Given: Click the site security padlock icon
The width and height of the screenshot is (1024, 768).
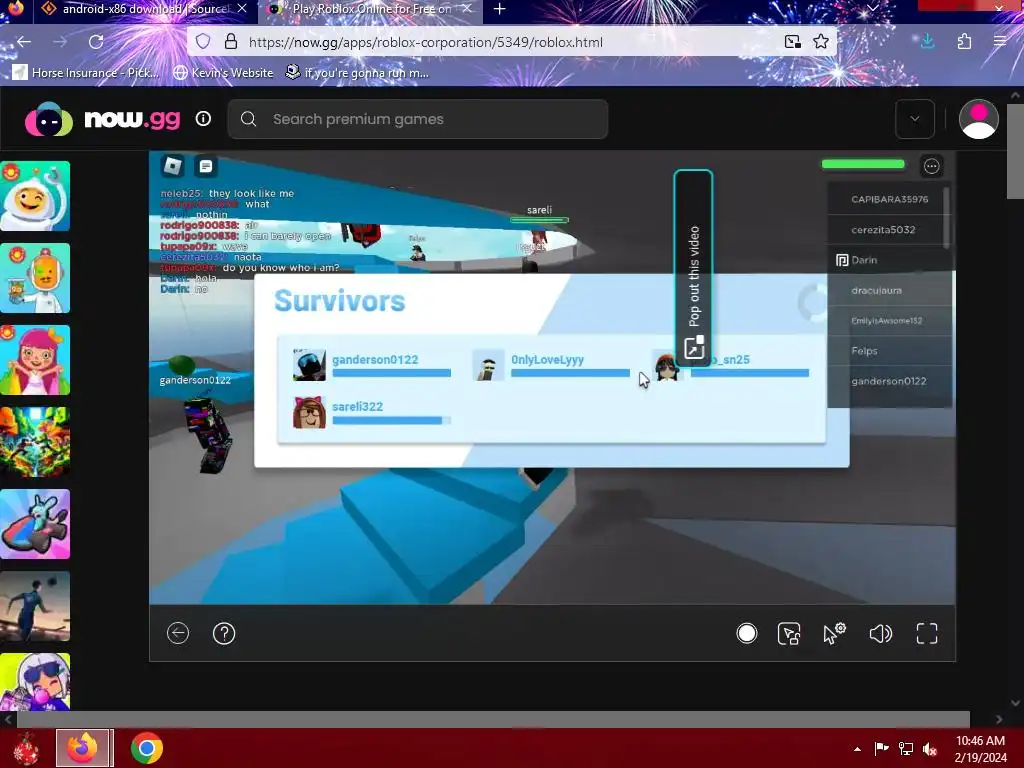Looking at the screenshot, I should pos(231,42).
